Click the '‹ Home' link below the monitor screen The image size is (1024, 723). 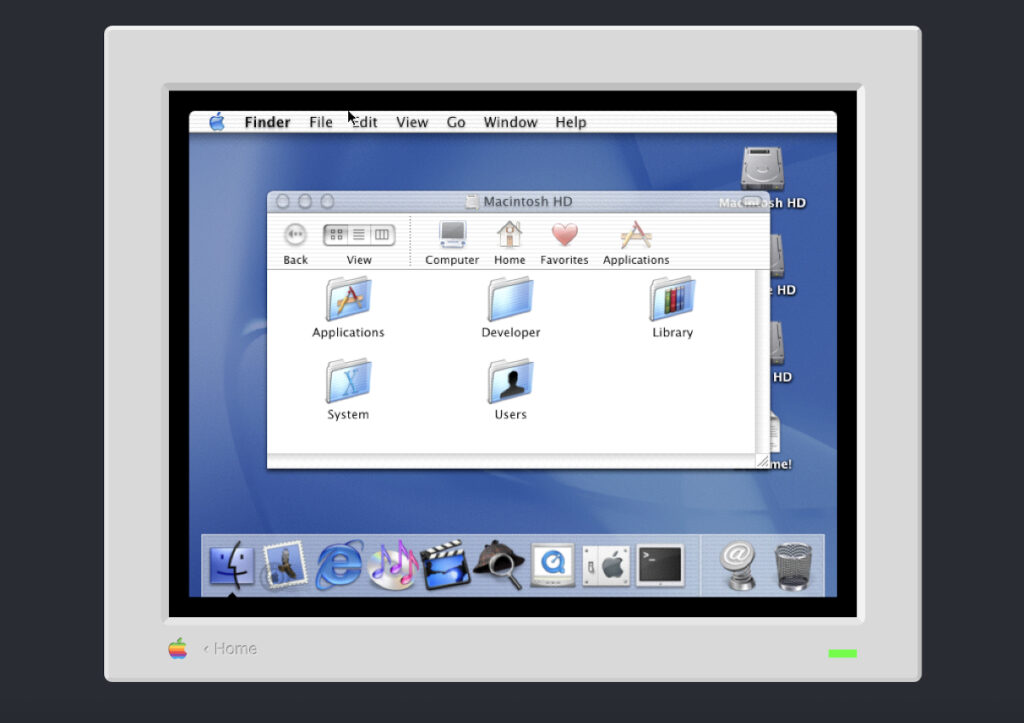pos(230,649)
